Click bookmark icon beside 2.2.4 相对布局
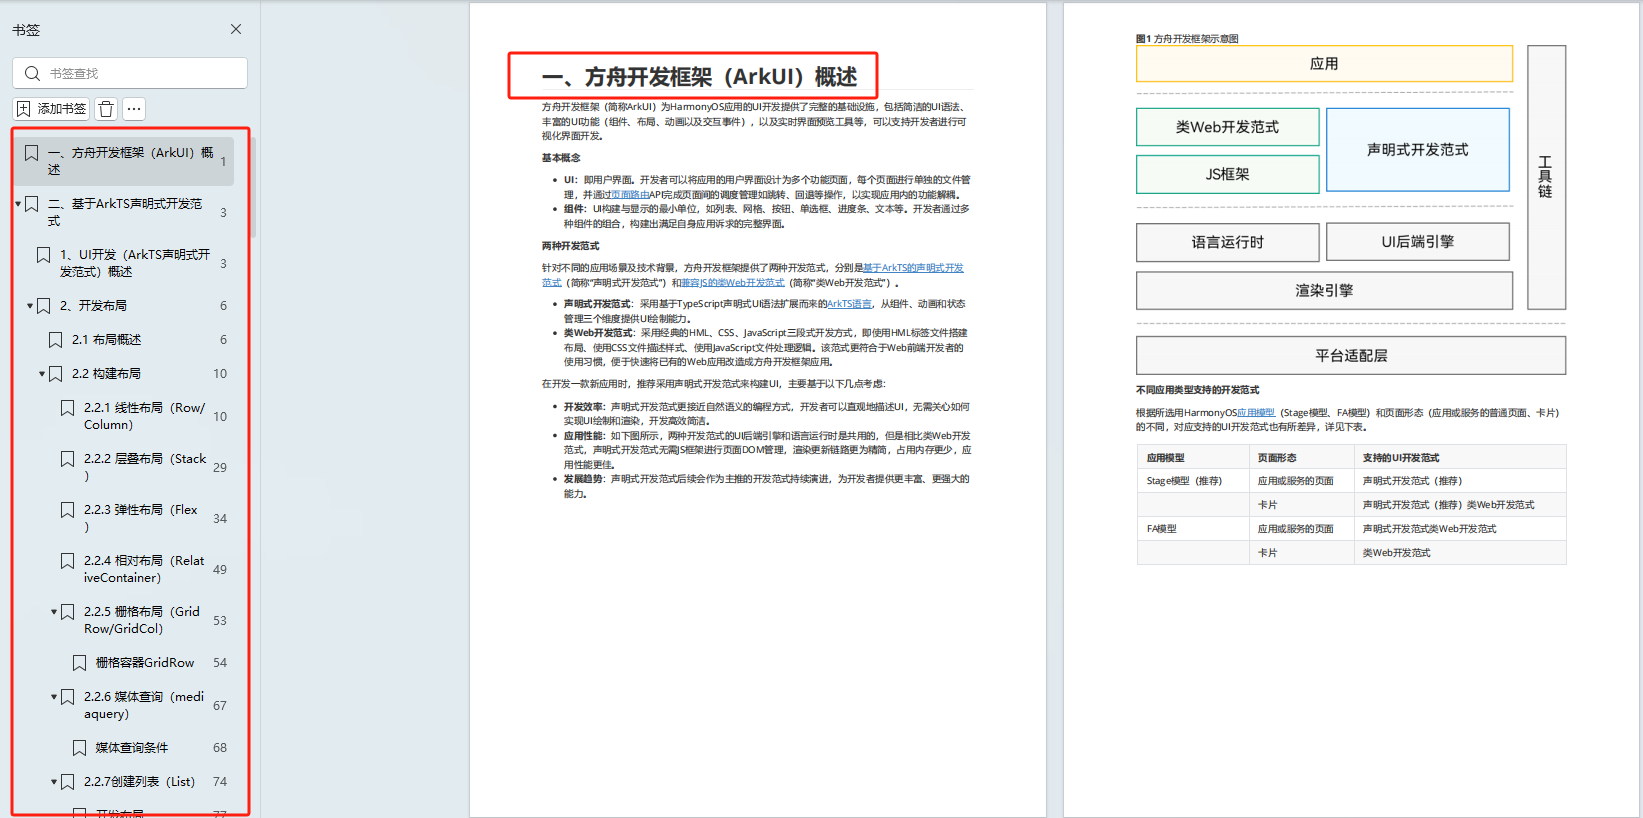The height and width of the screenshot is (818, 1643). 68,561
